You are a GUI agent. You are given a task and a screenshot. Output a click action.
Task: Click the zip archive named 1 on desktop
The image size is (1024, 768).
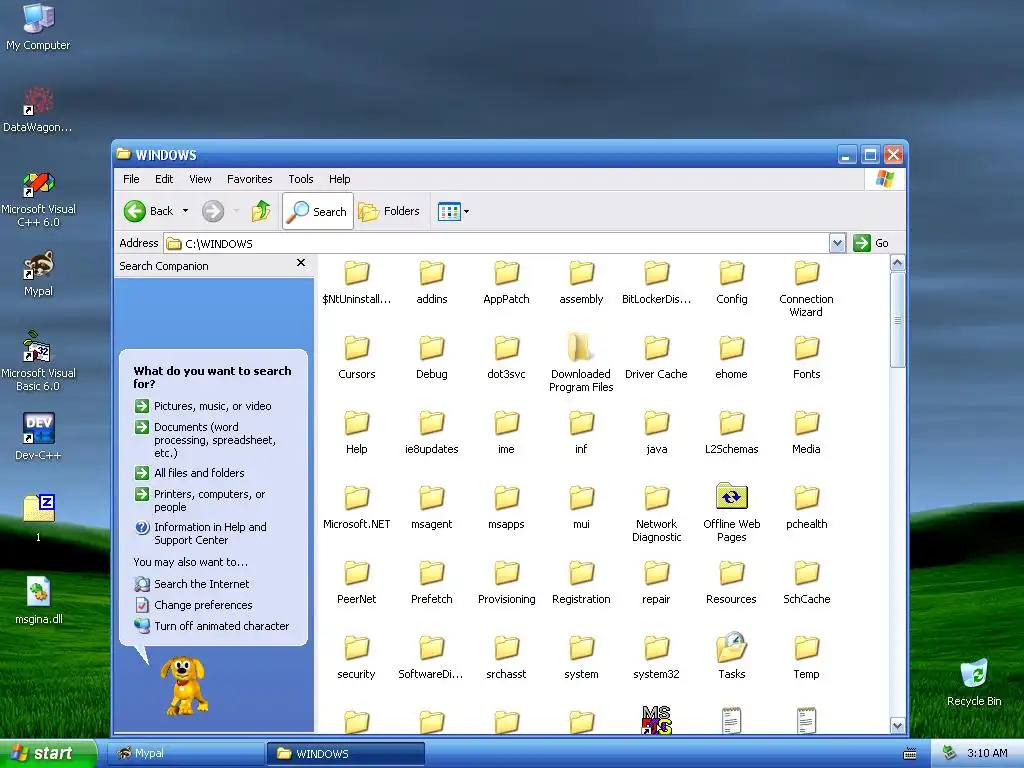coord(38,518)
